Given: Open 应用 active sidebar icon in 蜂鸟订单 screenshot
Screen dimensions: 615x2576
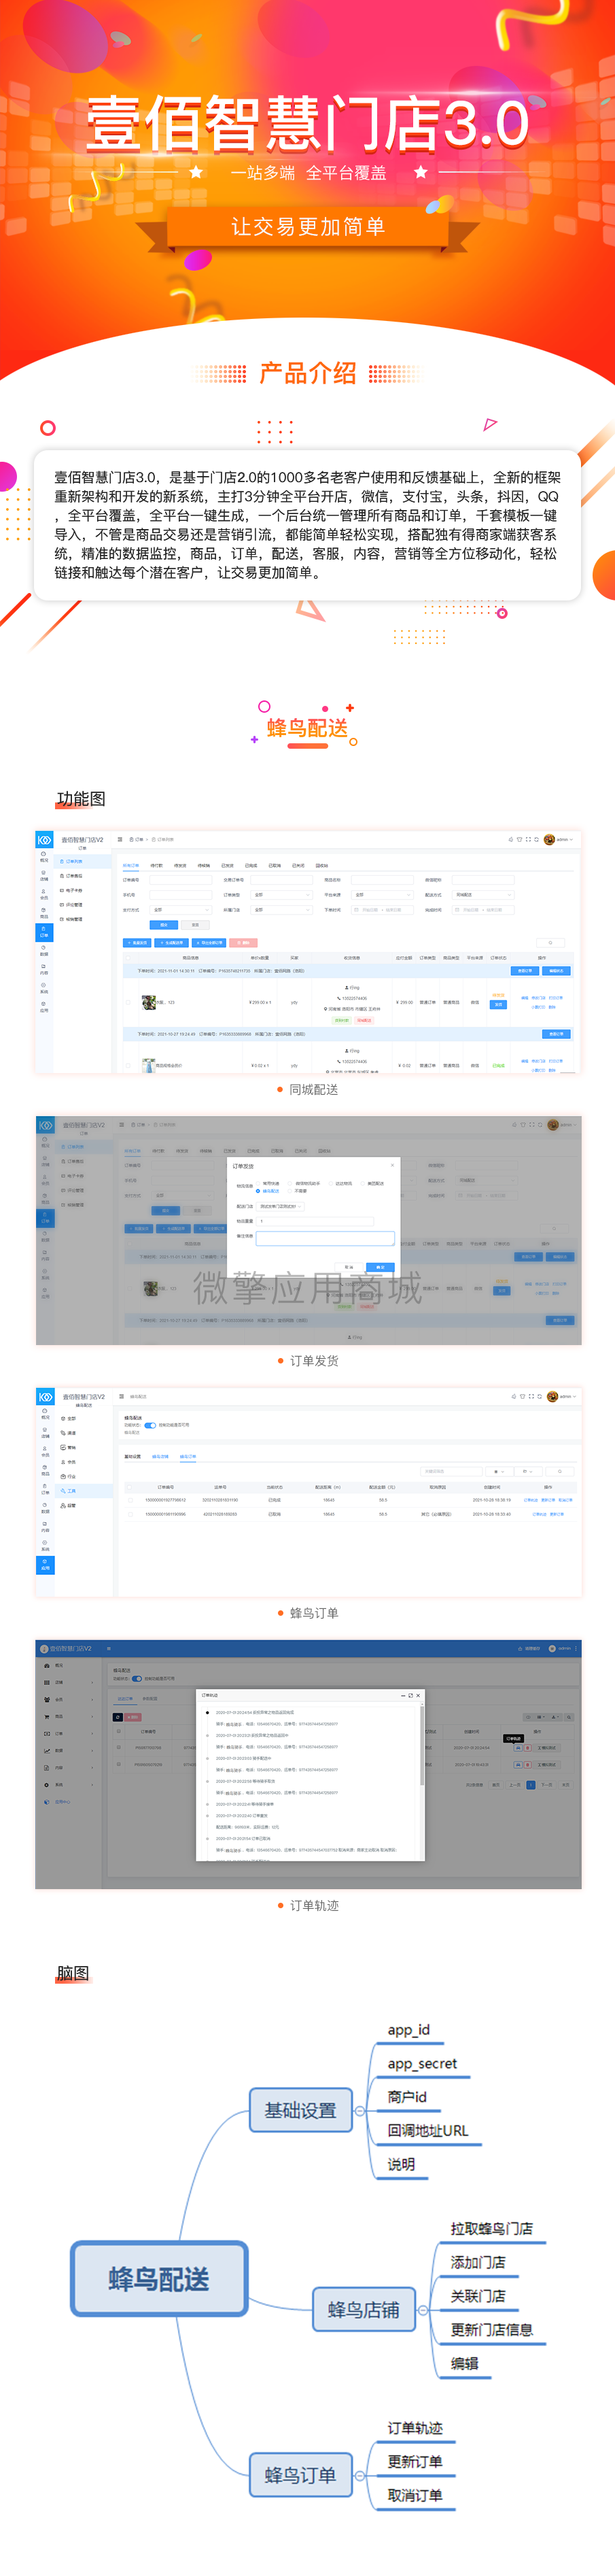Looking at the screenshot, I should [x=45, y=1565].
